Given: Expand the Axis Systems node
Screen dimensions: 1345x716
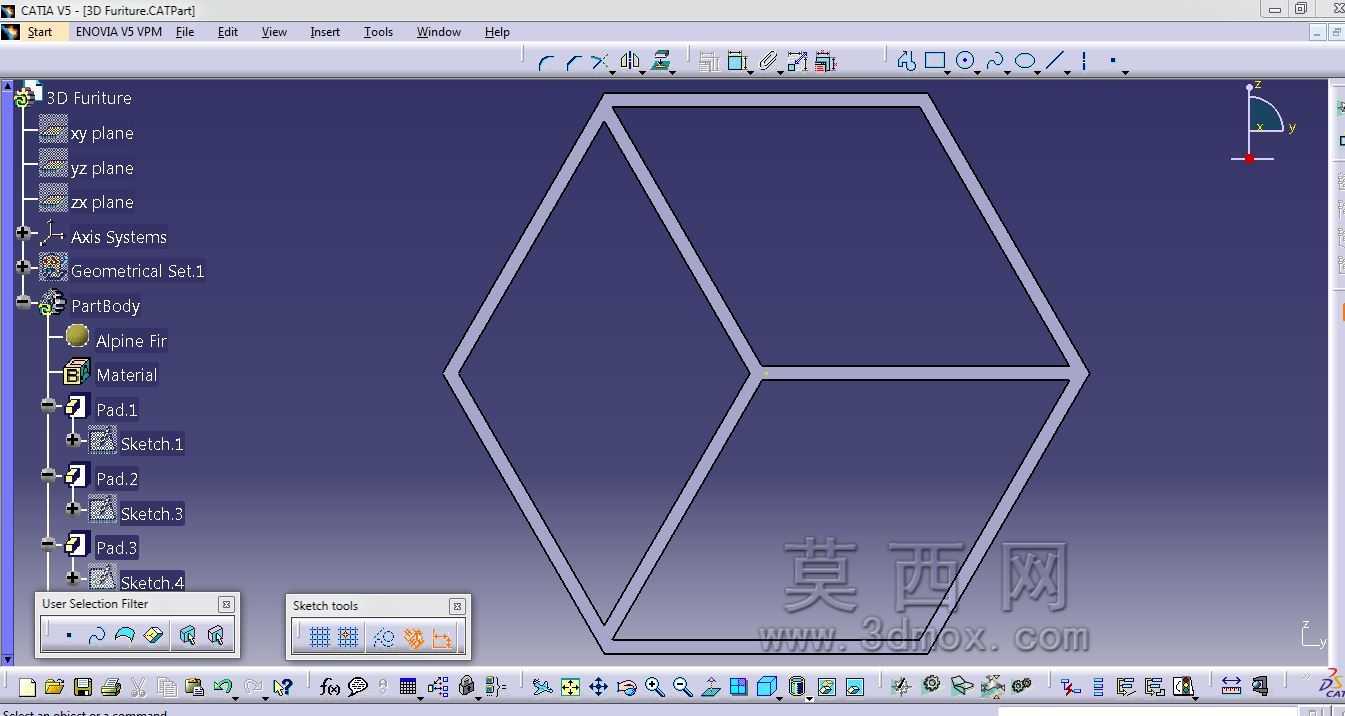Looking at the screenshot, I should 23,233.
